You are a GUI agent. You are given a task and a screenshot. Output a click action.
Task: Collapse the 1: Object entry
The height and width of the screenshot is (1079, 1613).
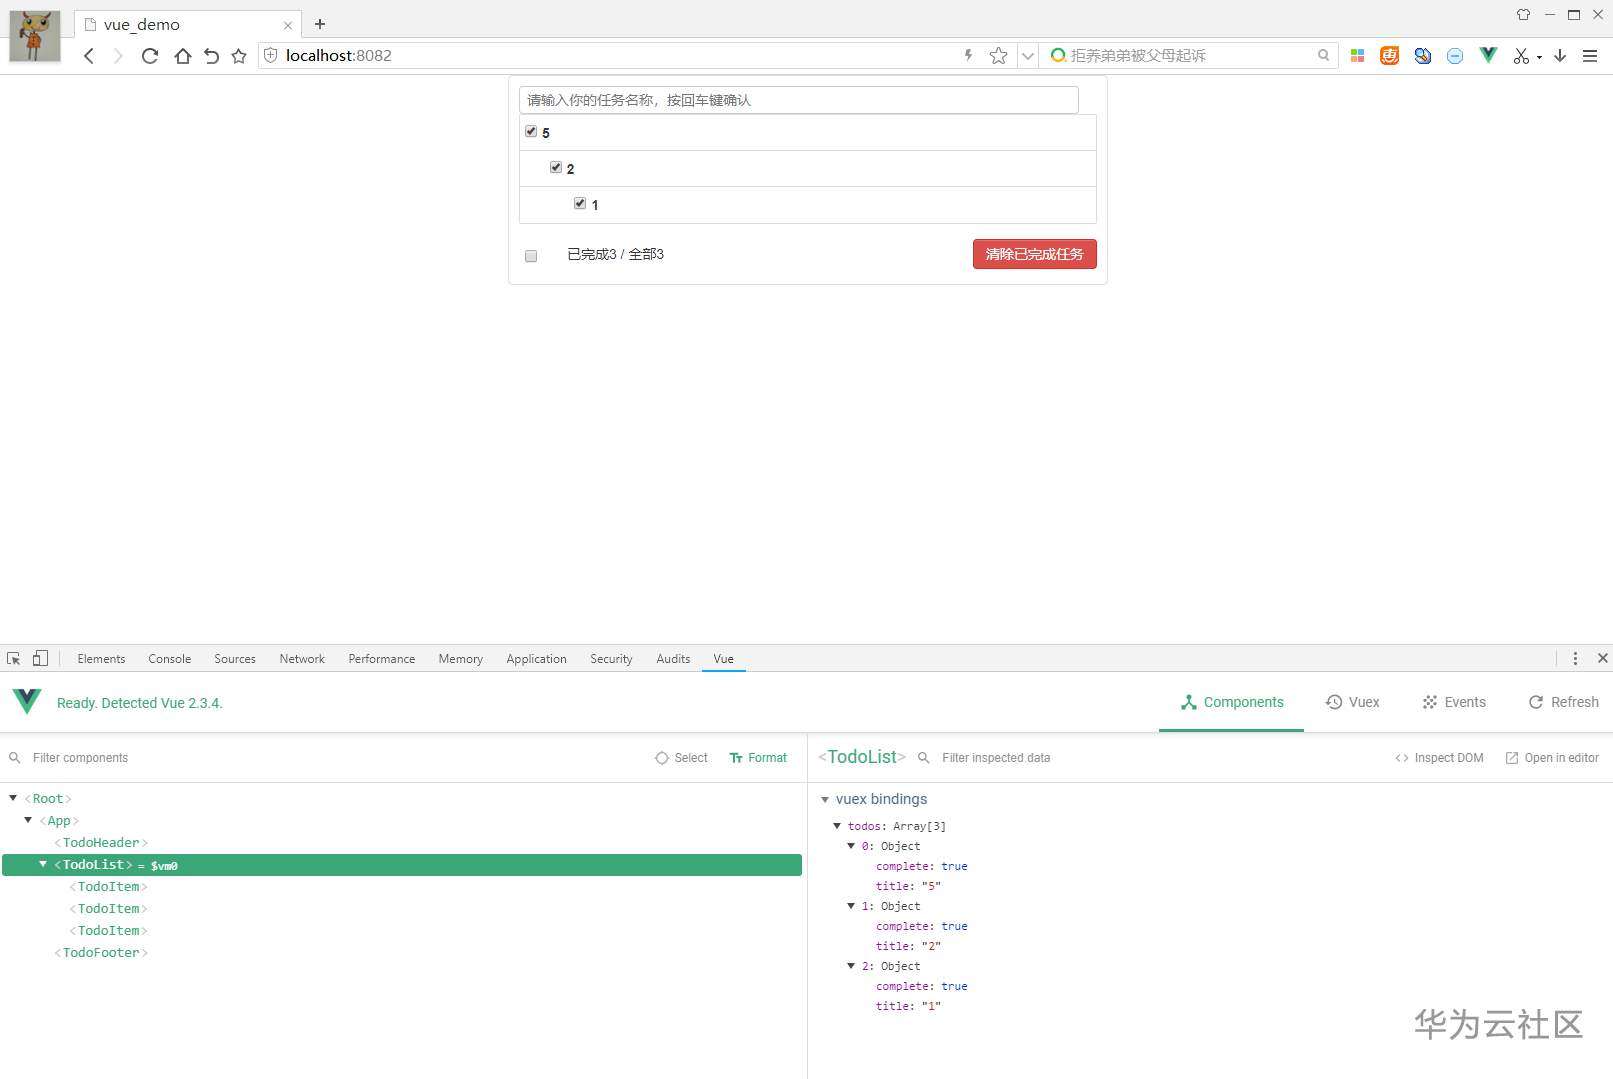click(x=851, y=905)
